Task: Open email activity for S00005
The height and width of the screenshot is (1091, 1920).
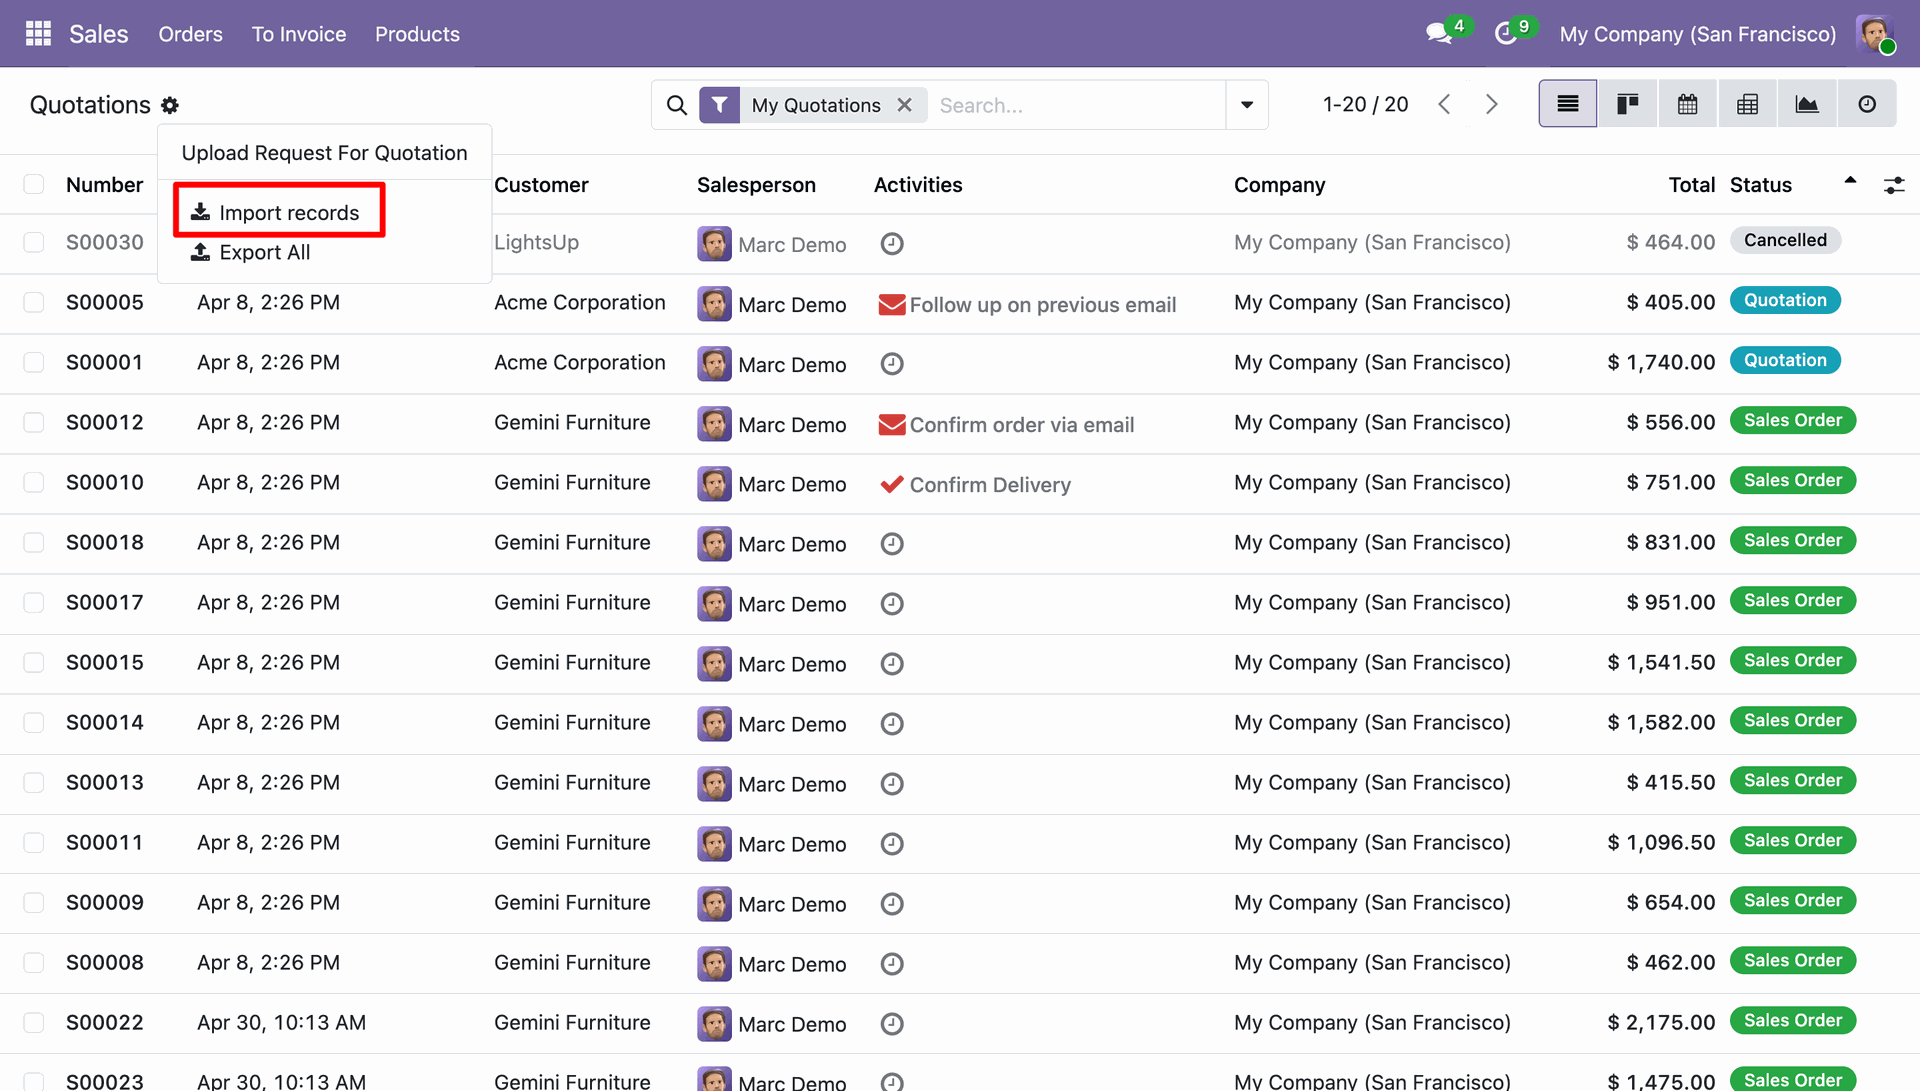Action: [x=892, y=305]
